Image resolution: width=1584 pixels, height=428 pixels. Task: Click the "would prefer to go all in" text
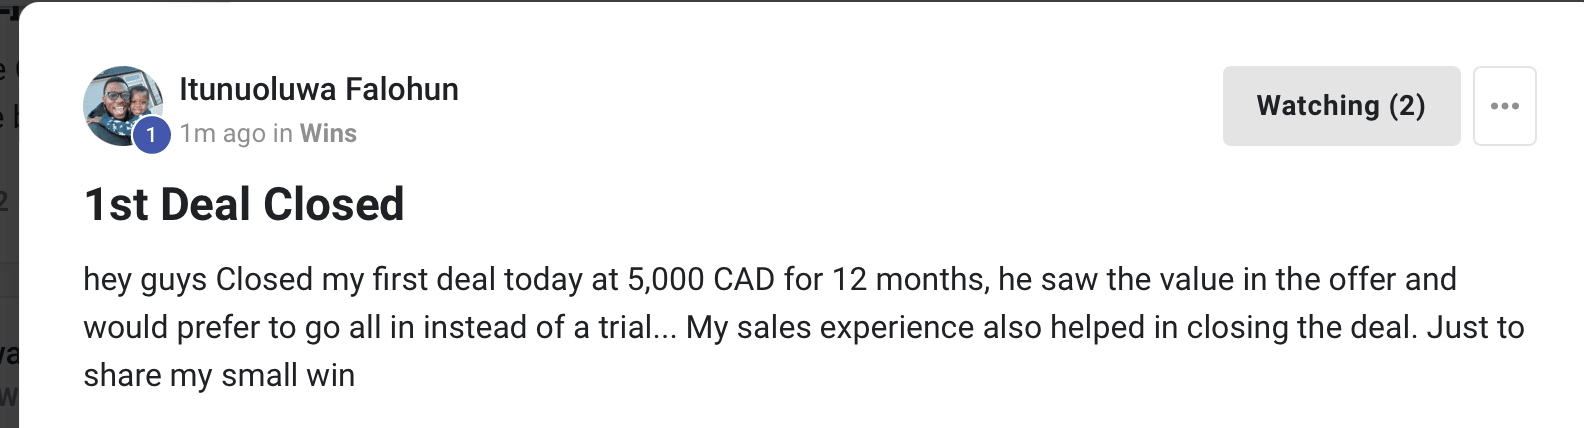coord(245,327)
